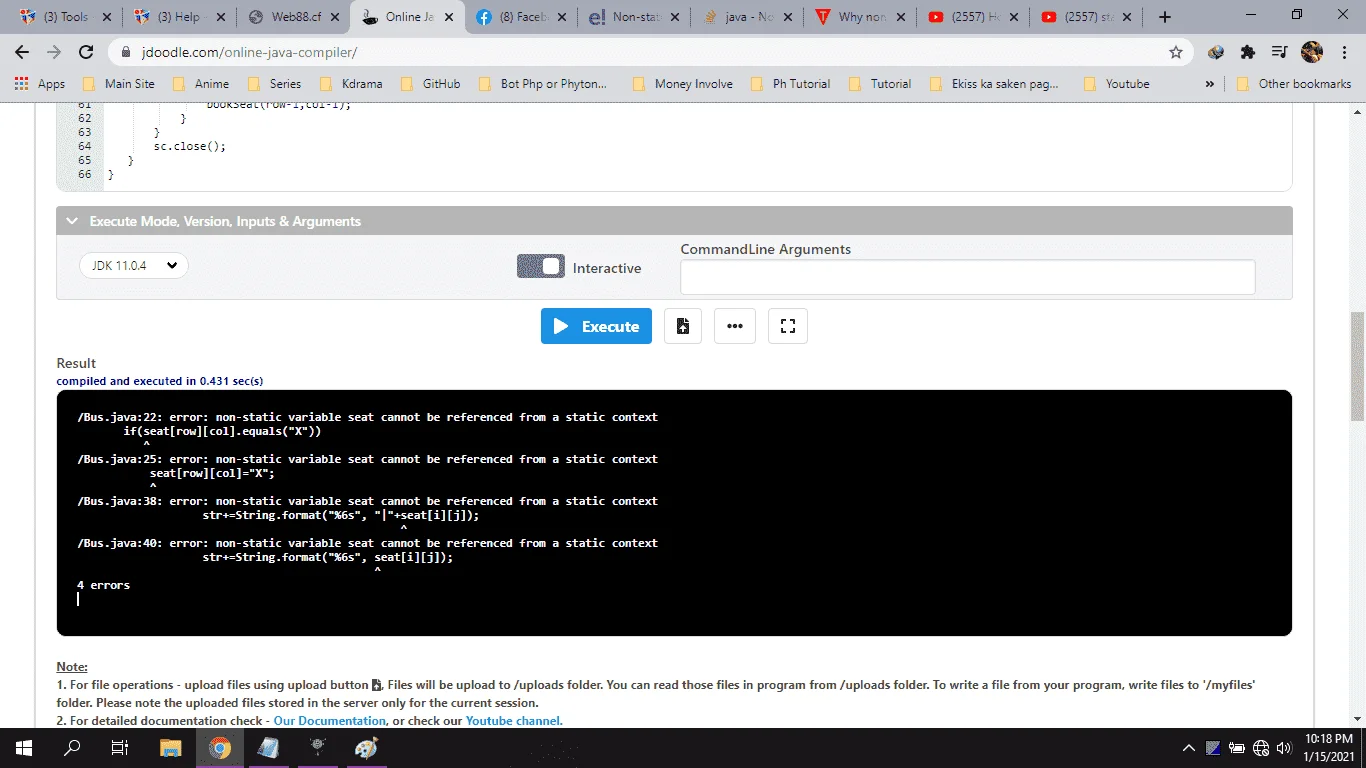This screenshot has height=768, width=1366.
Task: Open the GitHub bookmark folder
Action: pos(430,84)
